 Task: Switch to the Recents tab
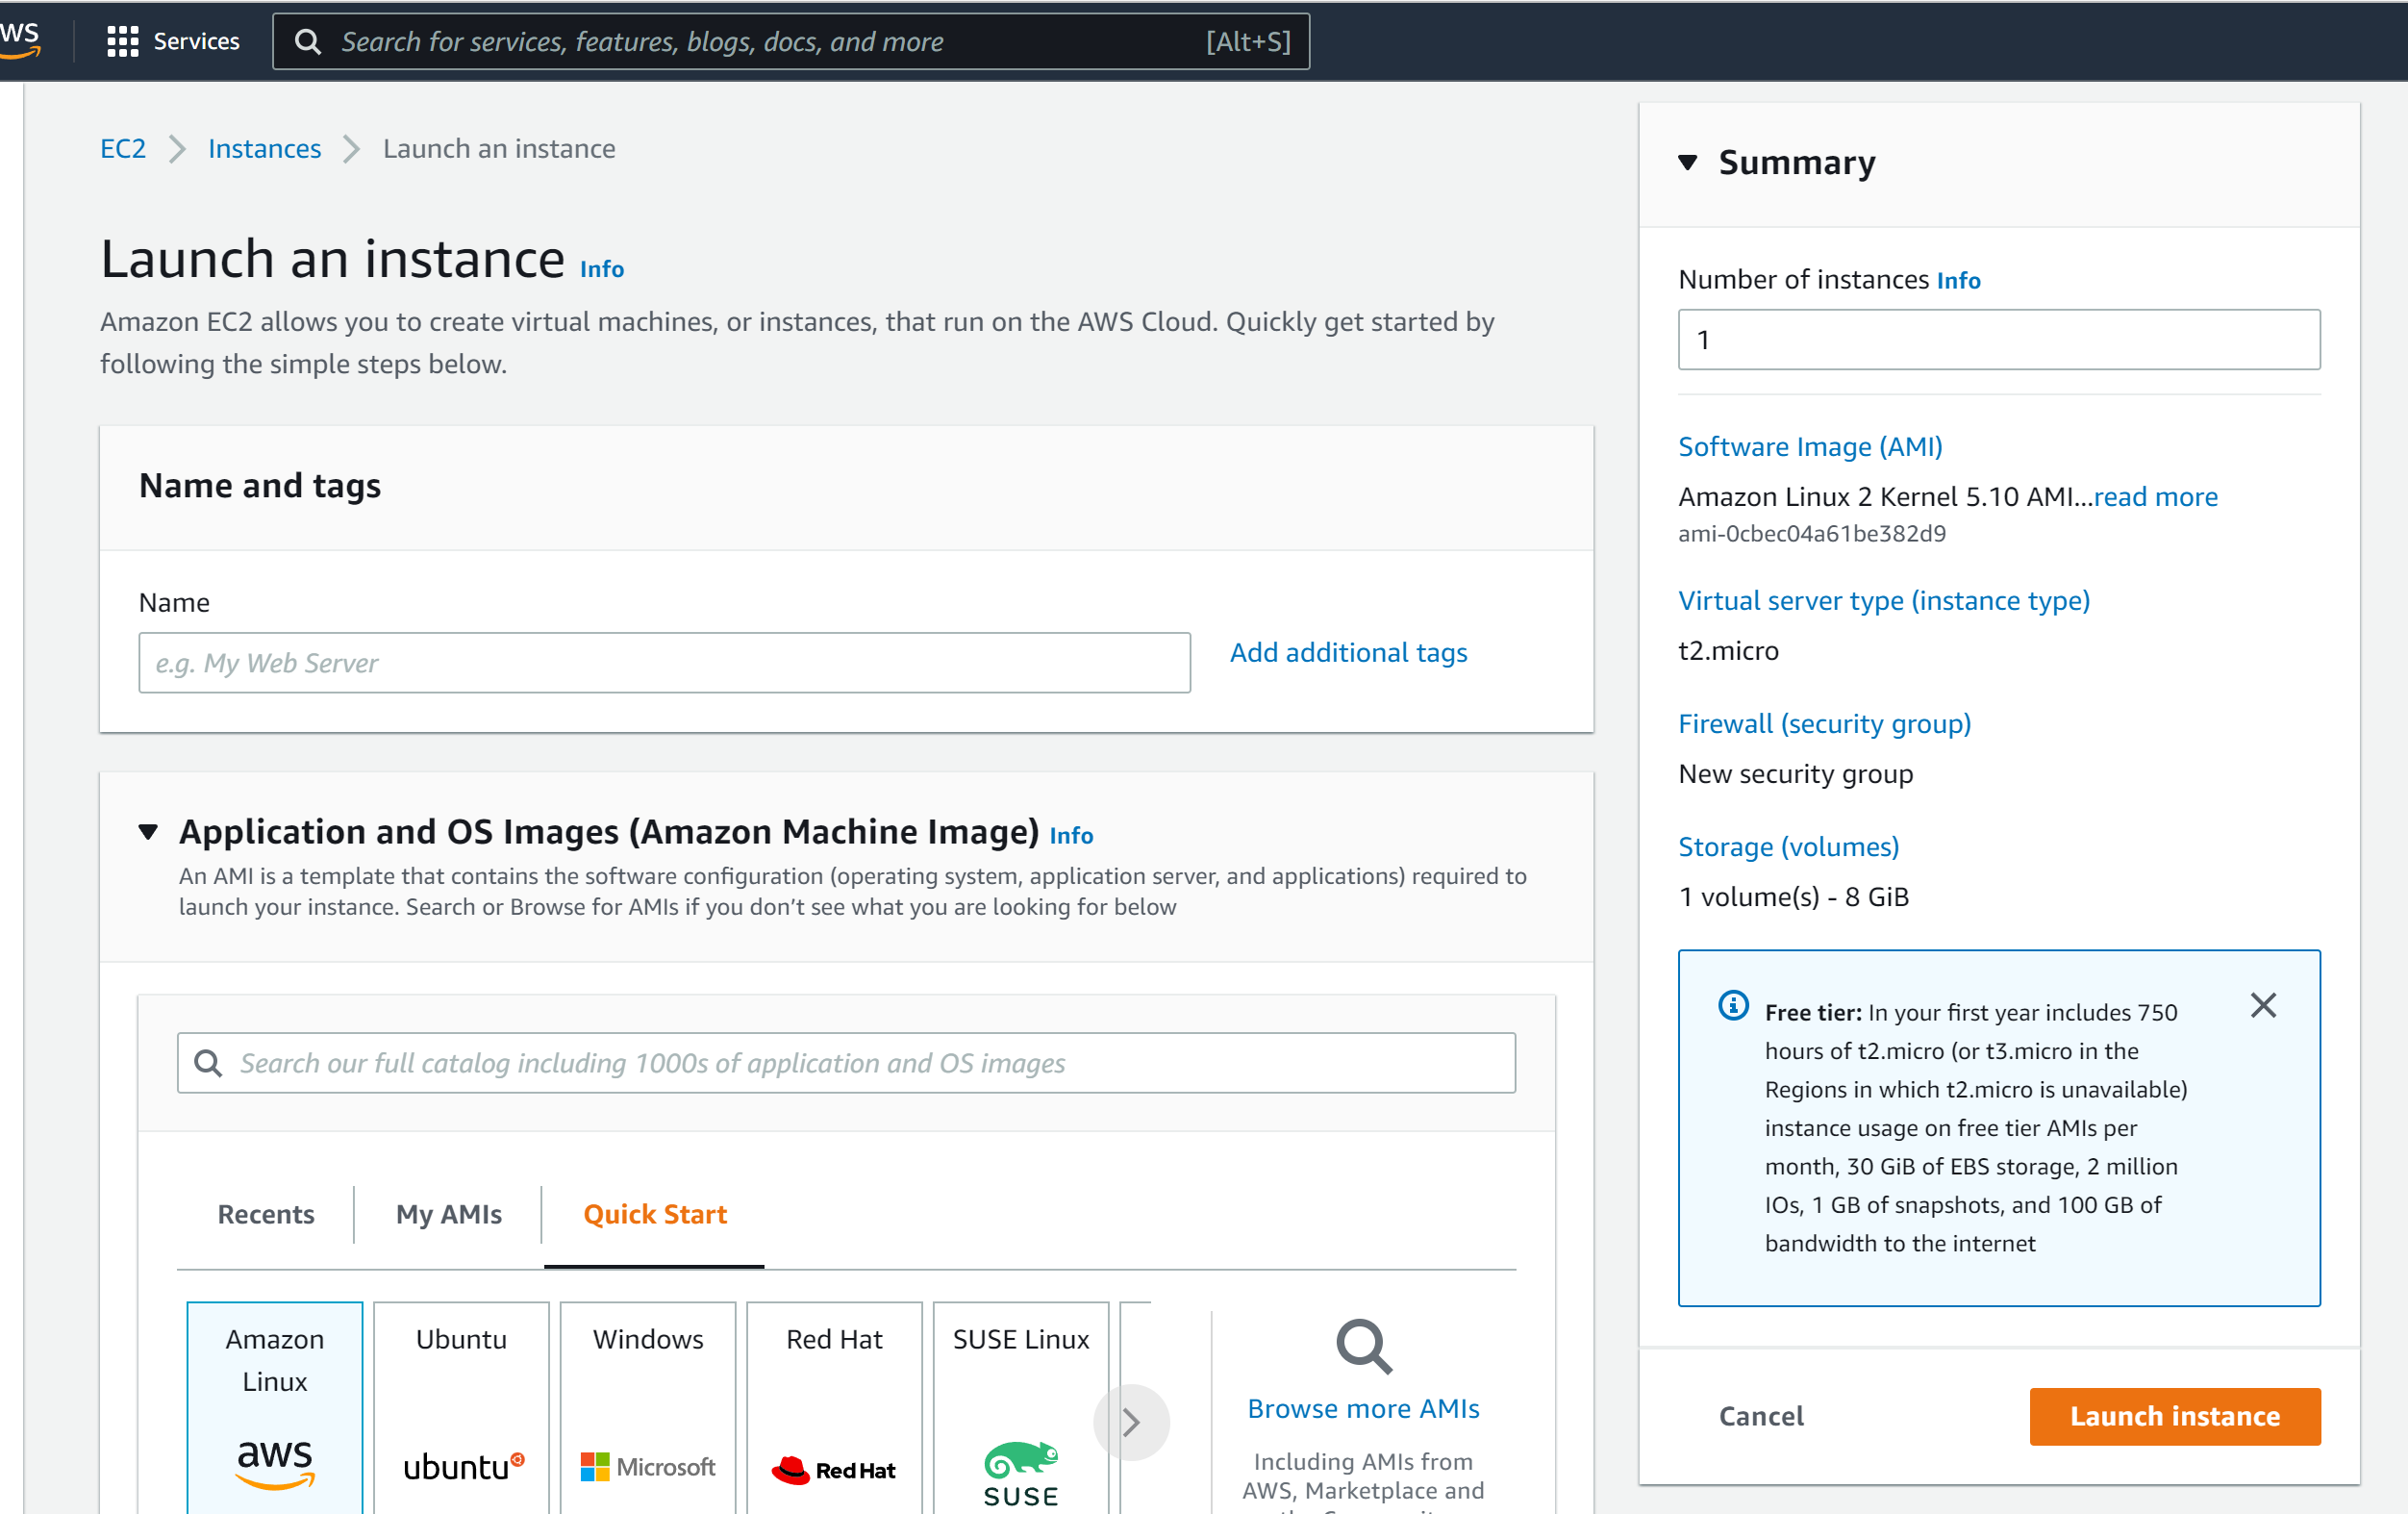(x=266, y=1214)
